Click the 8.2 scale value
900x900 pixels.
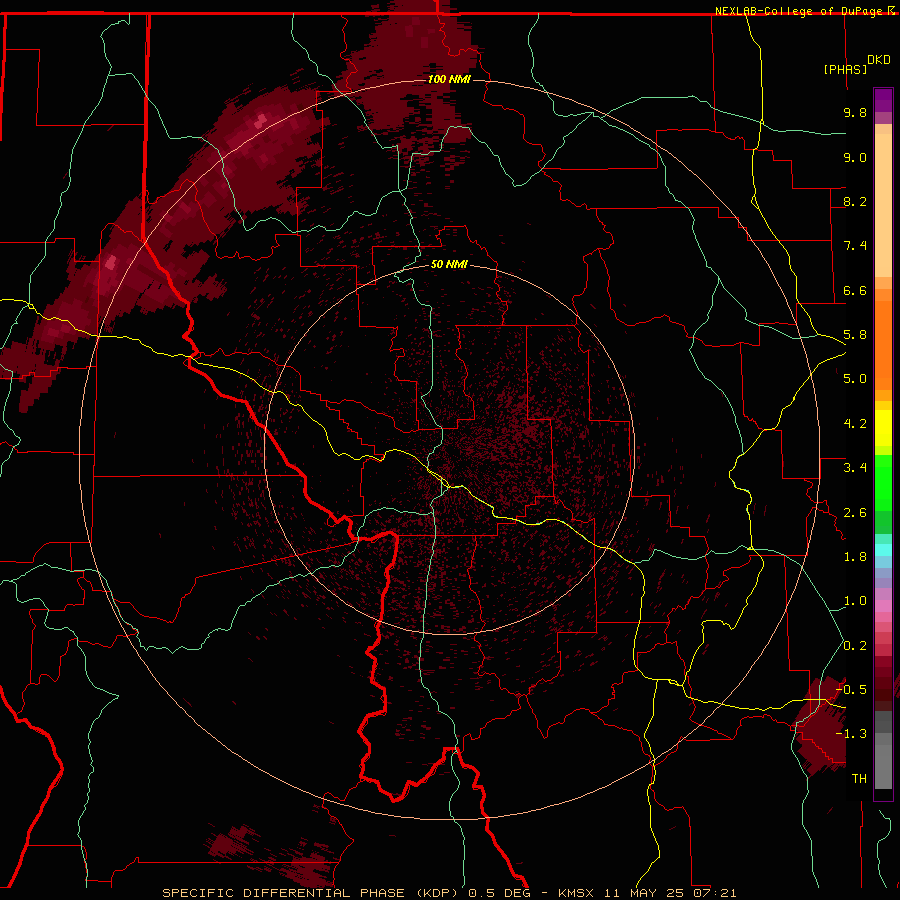click(x=855, y=201)
